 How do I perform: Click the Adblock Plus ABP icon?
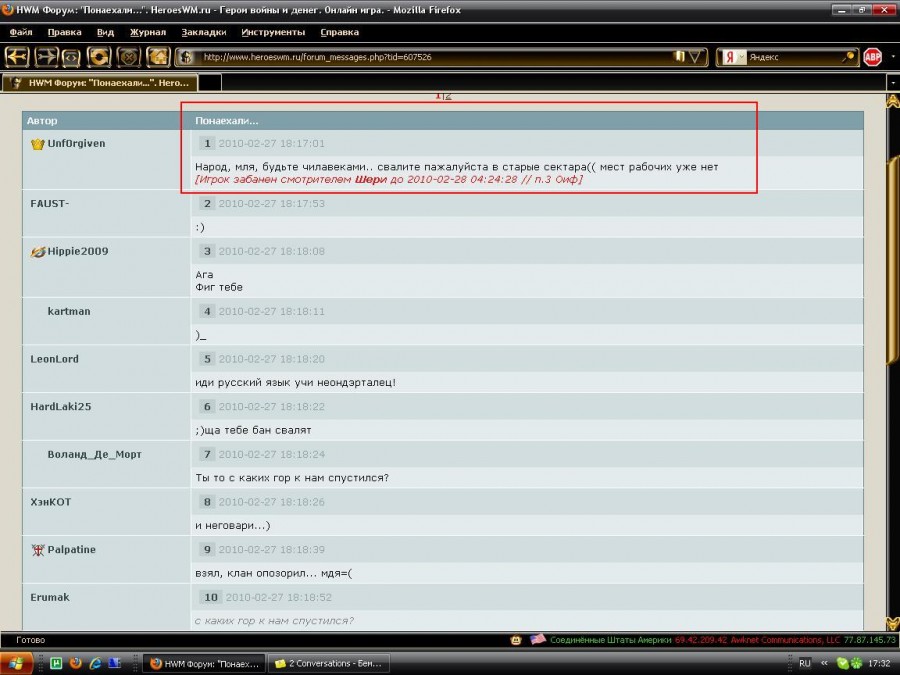point(872,57)
